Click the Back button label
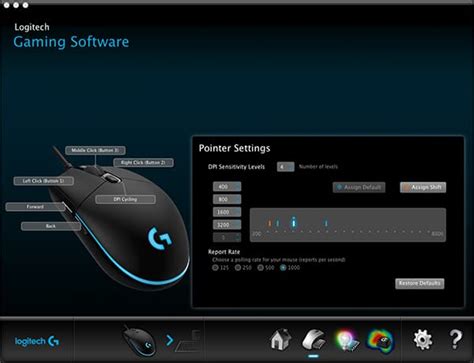 coord(51,226)
